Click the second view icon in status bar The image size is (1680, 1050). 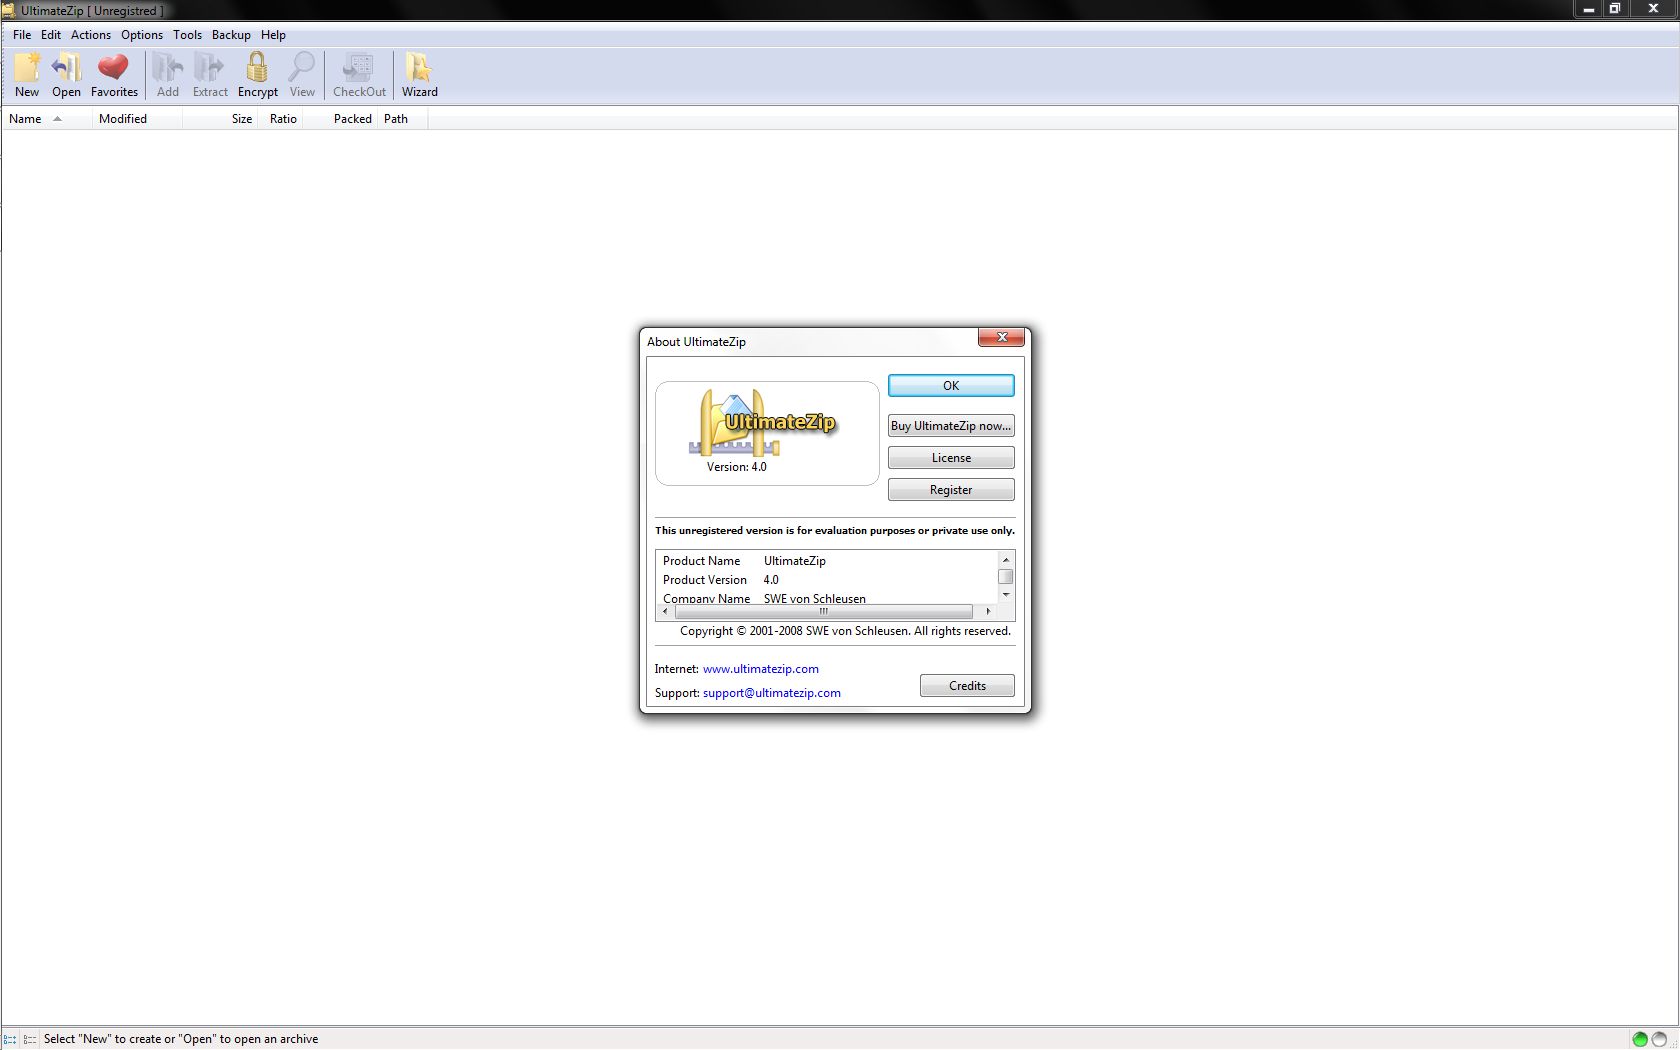click(30, 1039)
